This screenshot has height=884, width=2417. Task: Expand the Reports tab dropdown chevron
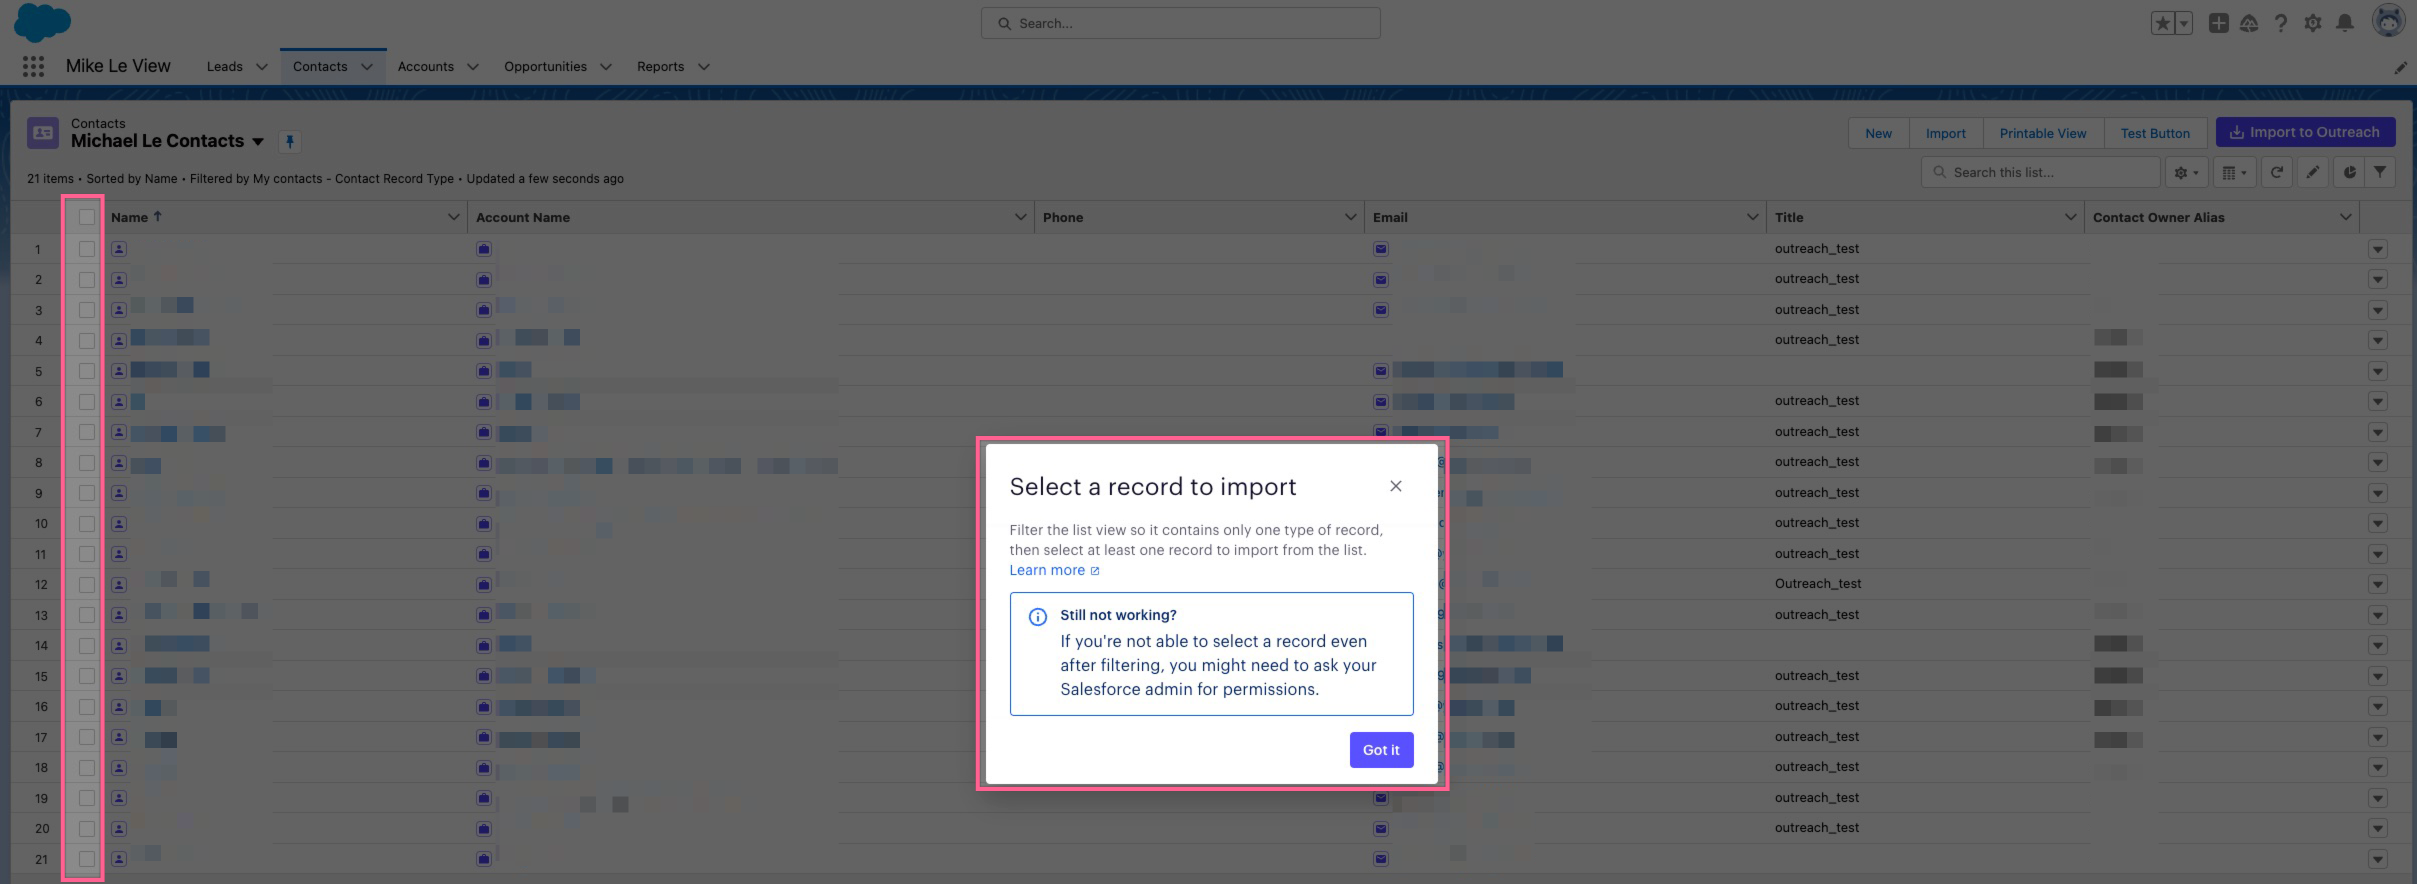tap(704, 67)
